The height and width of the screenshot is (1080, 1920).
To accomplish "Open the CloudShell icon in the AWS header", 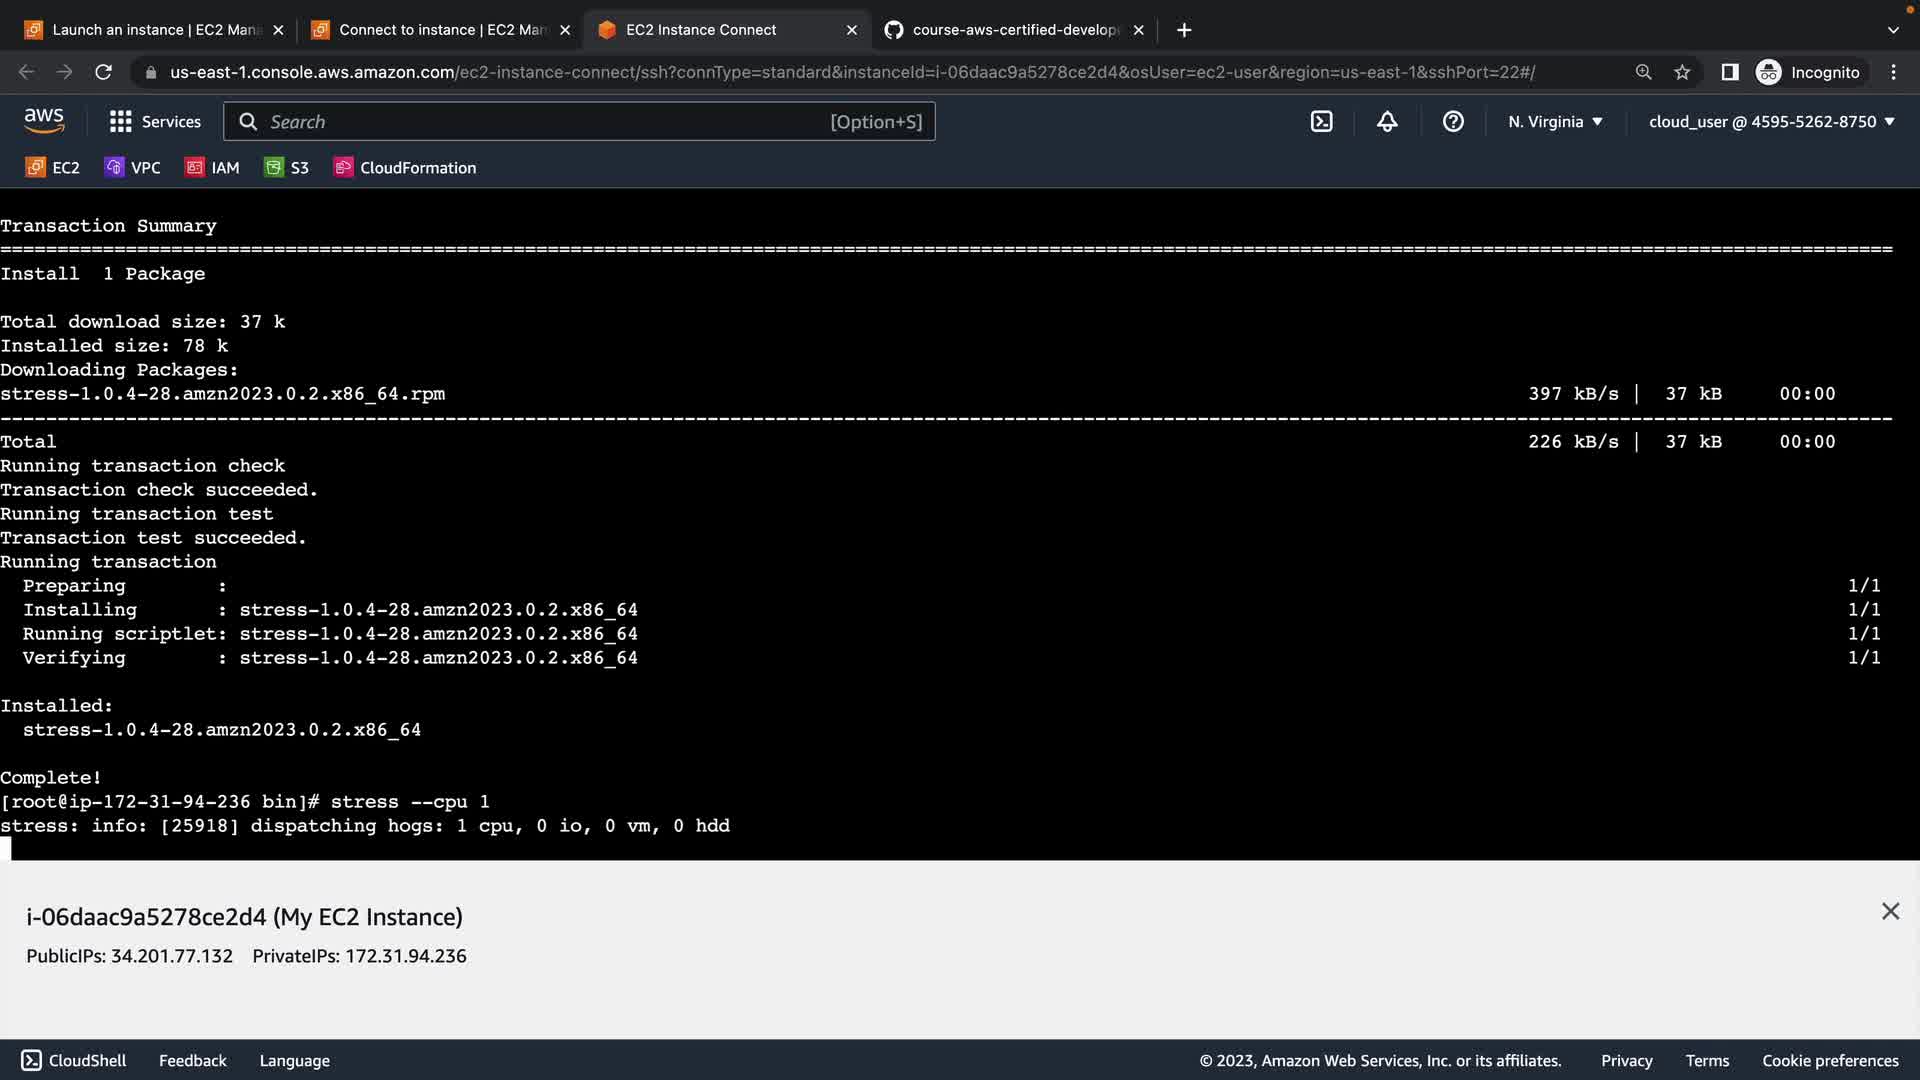I will coord(1321,122).
